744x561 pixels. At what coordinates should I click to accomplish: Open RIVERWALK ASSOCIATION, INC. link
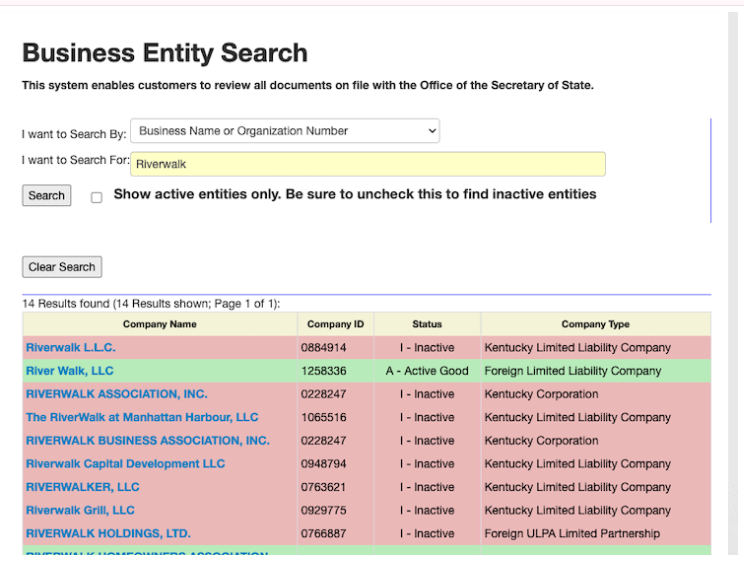coord(117,394)
